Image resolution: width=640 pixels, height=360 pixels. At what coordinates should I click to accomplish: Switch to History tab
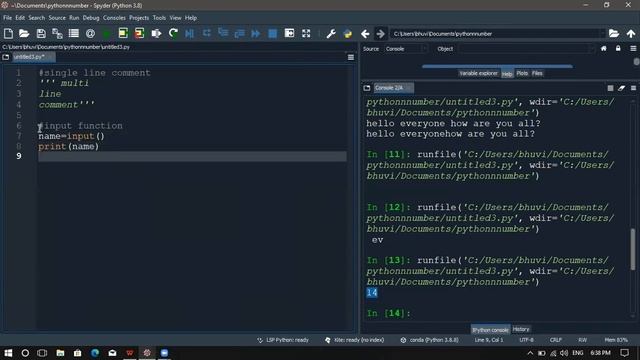[x=521, y=329]
